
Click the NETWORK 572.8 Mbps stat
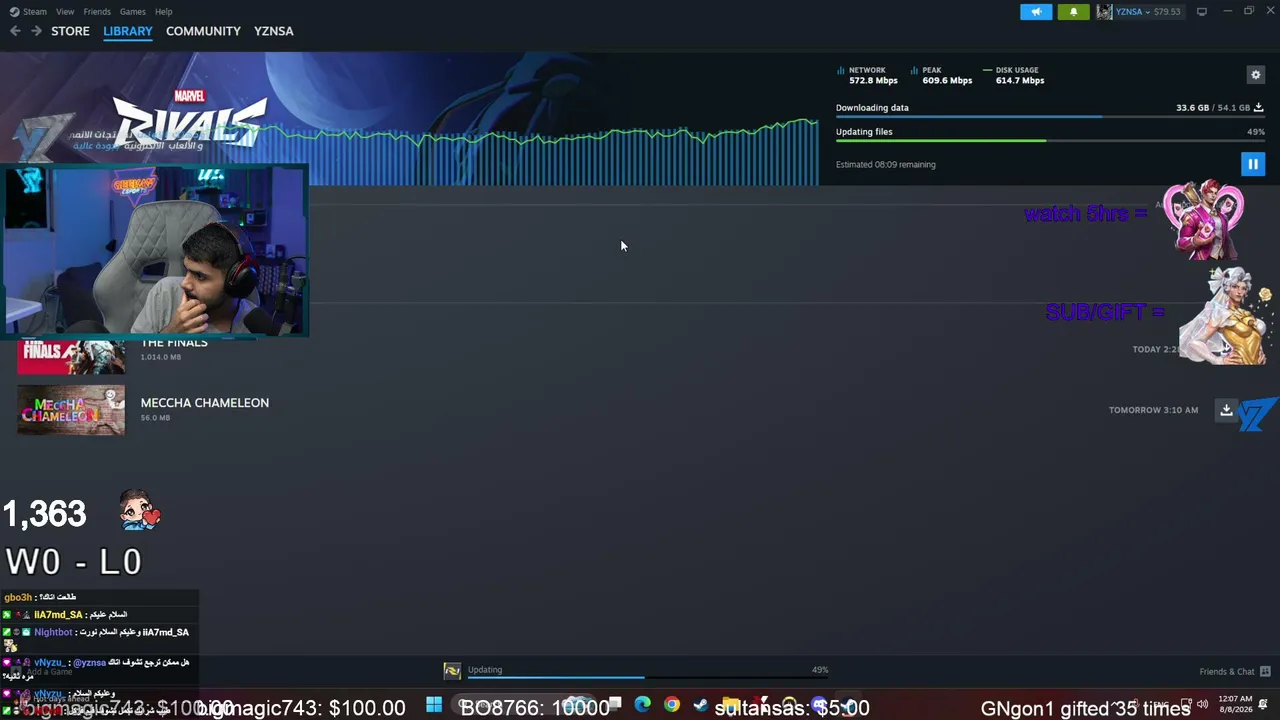[867, 75]
